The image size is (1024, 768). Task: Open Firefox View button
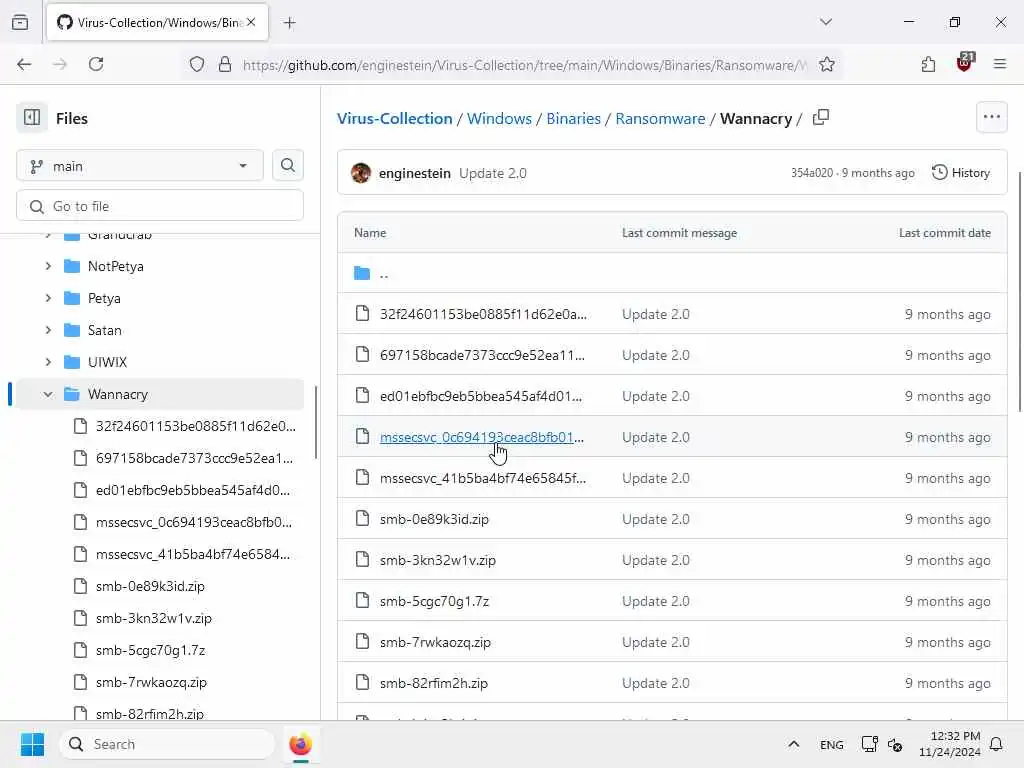coord(20,22)
